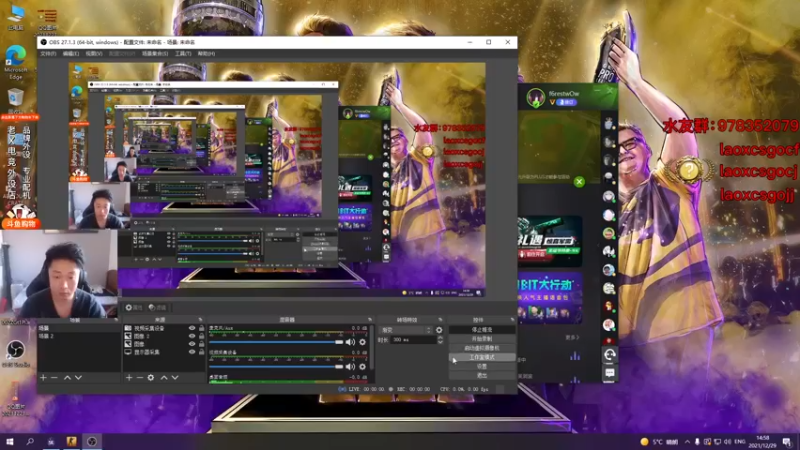The width and height of the screenshot is (800, 450).
Task: Open the 场景集合(S) menu in OBS
Action: [155, 54]
